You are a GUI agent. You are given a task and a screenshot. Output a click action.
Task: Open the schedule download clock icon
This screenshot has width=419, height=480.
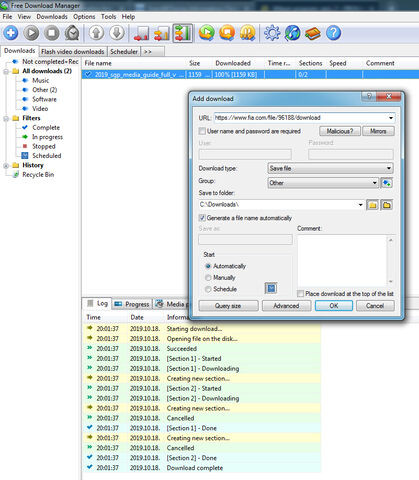point(72,33)
